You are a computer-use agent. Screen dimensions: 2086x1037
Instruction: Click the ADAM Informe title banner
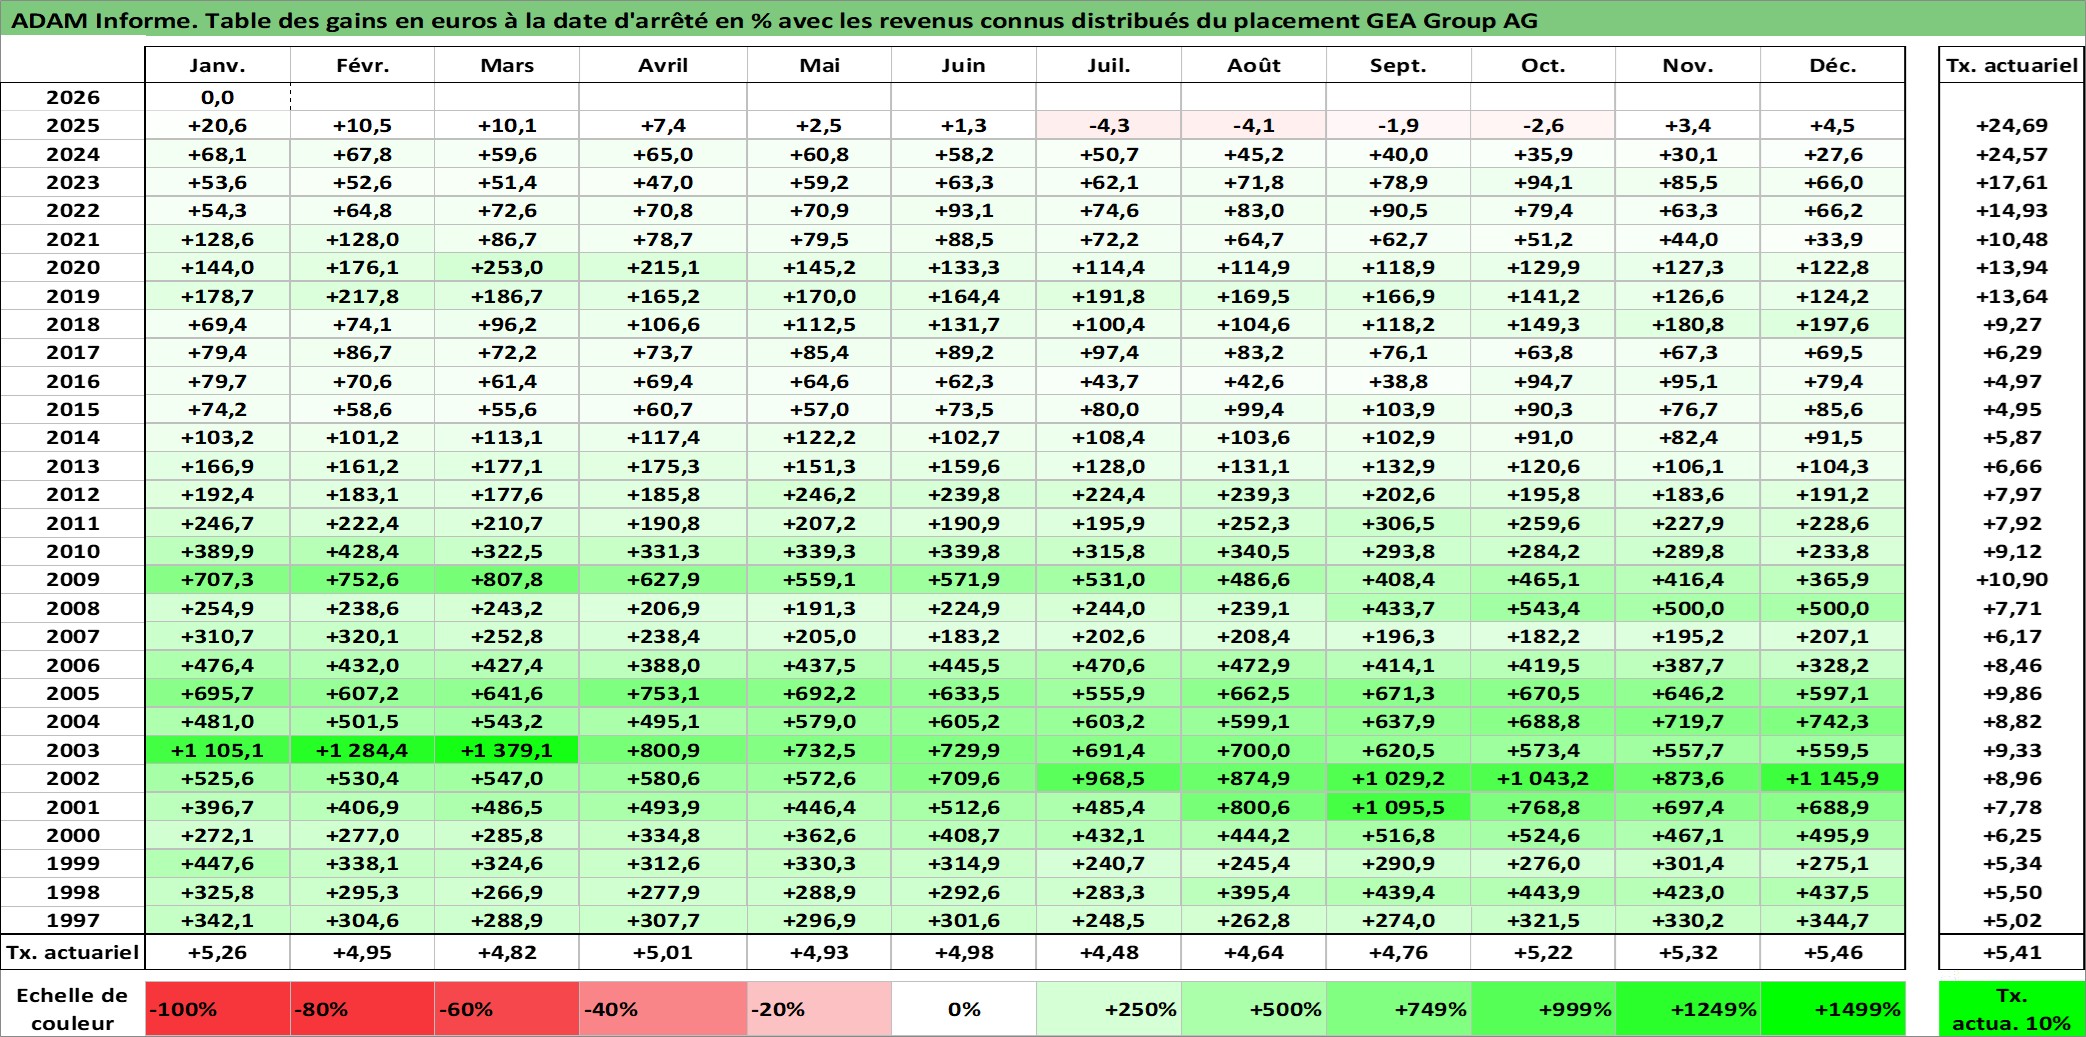[x=1043, y=20]
